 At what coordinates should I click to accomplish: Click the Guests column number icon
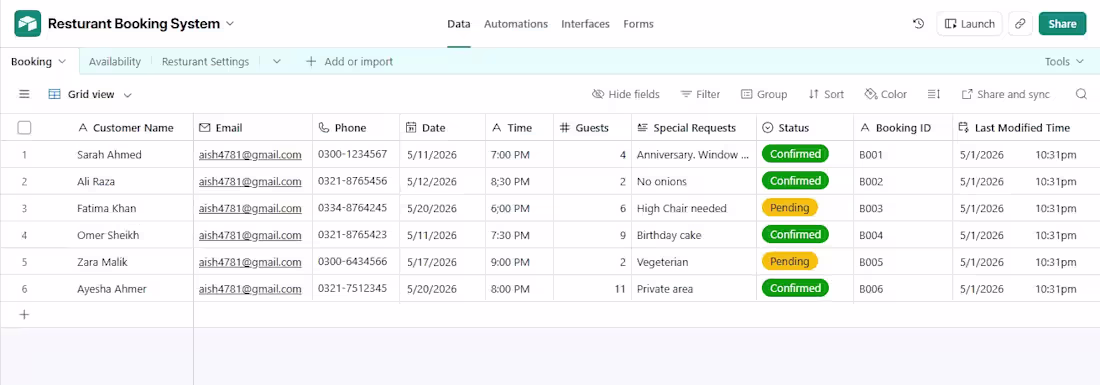(x=565, y=128)
